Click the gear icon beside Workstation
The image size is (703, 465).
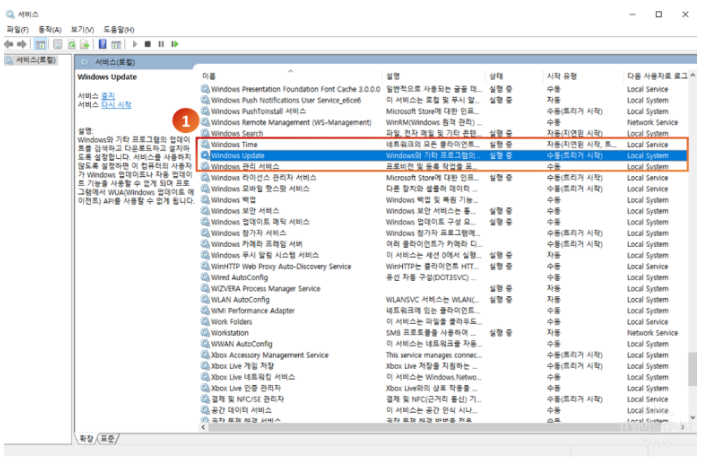point(205,333)
